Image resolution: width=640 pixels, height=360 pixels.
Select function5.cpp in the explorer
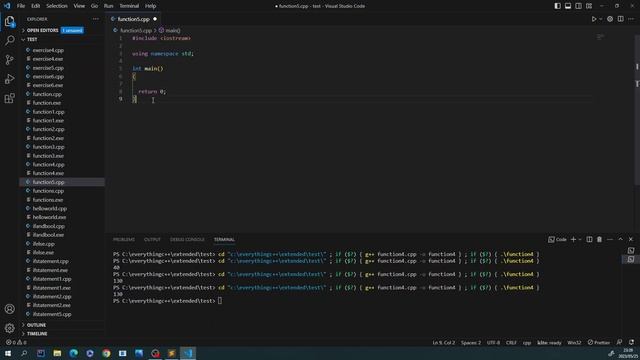point(48,182)
